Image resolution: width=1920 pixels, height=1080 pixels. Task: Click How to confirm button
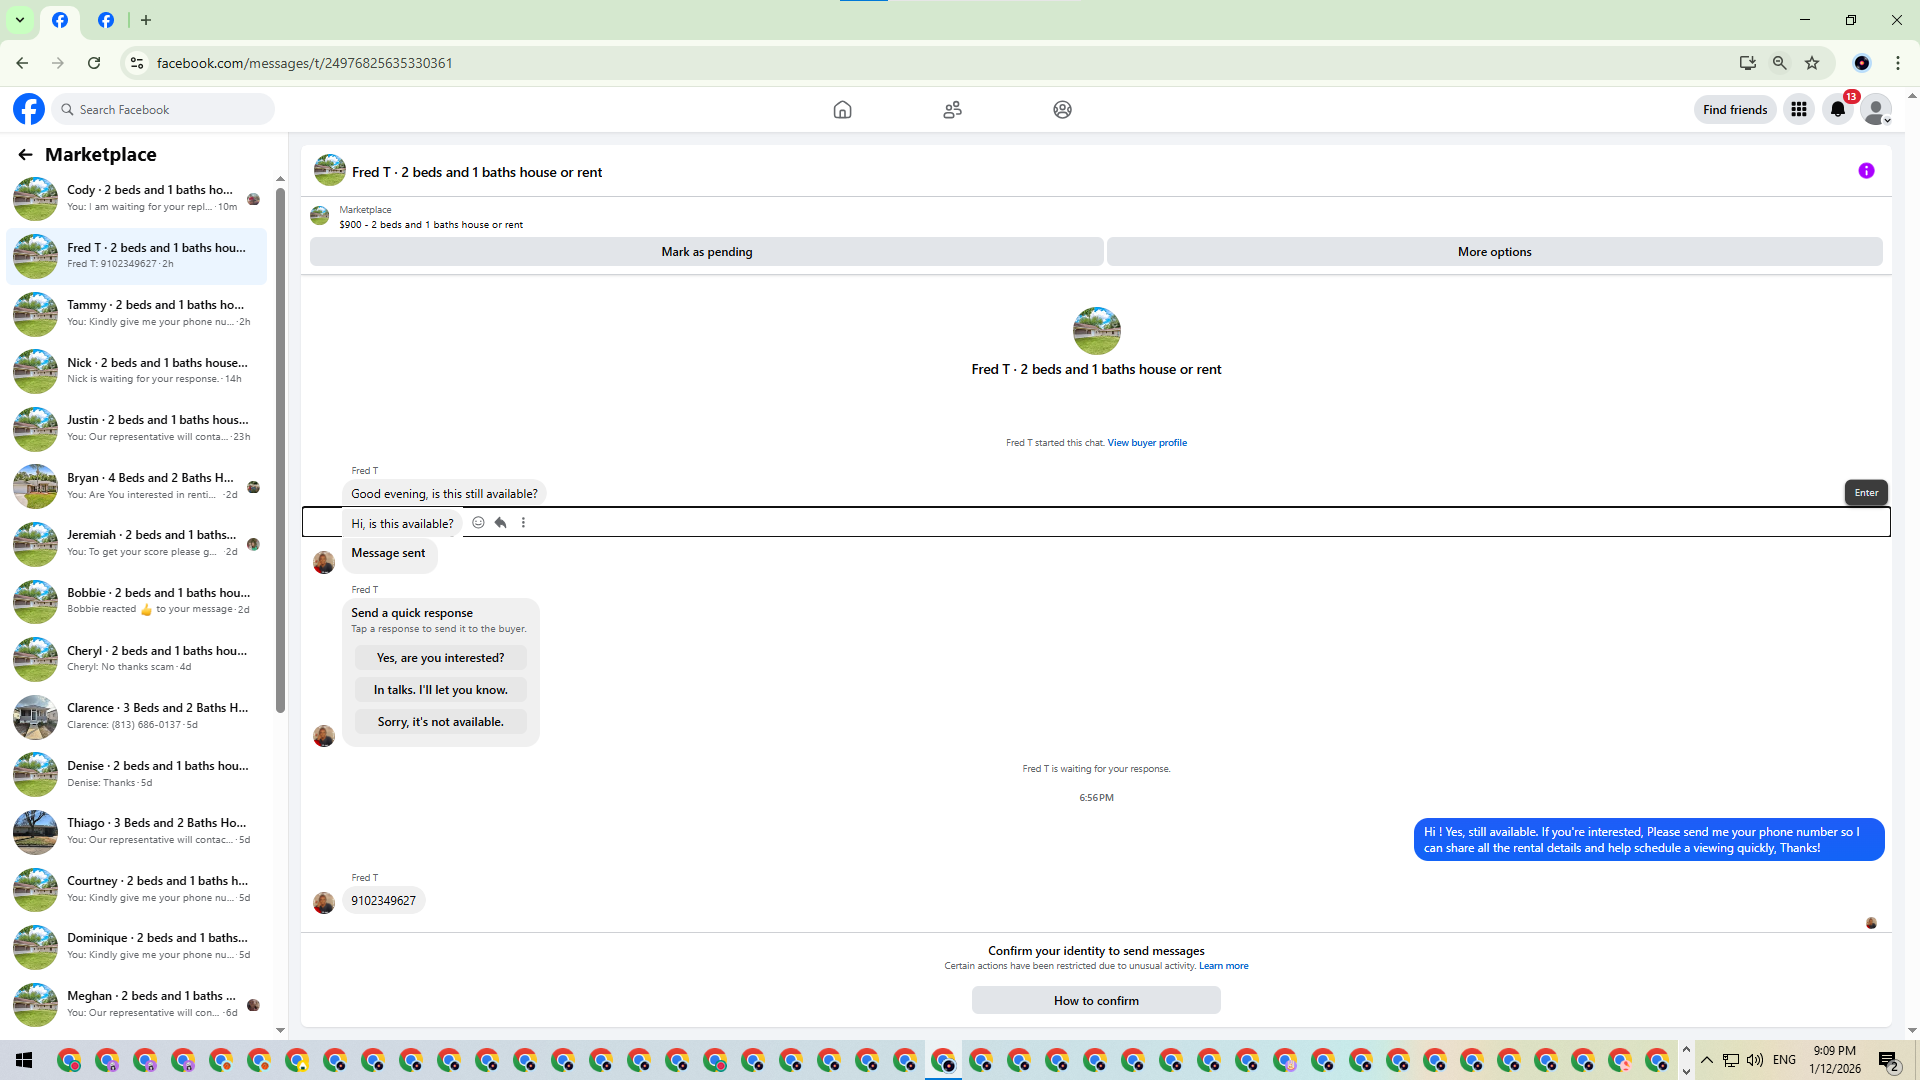click(1096, 1001)
